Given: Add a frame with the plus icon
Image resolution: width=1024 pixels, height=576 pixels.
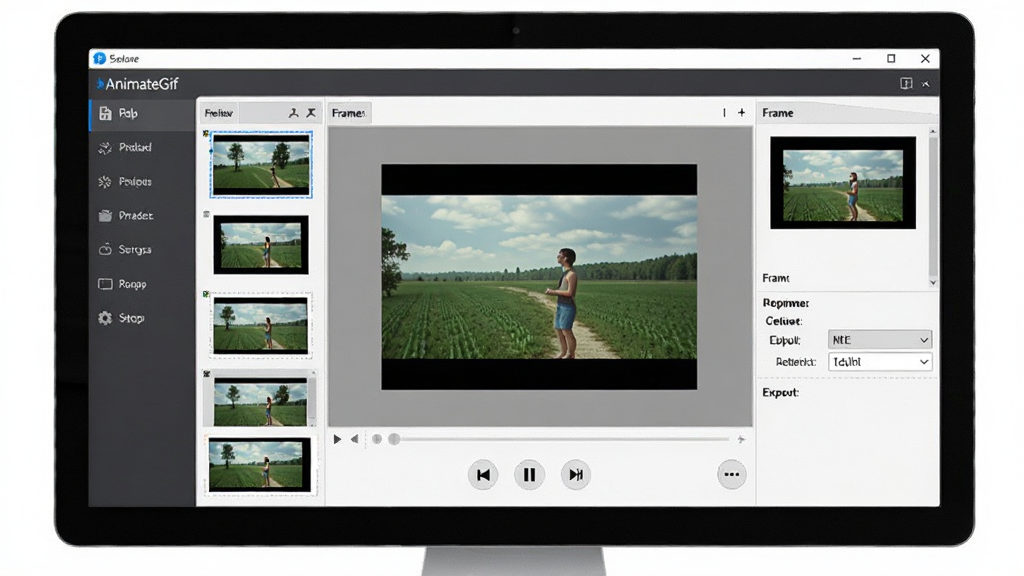Looking at the screenshot, I should click(x=741, y=112).
